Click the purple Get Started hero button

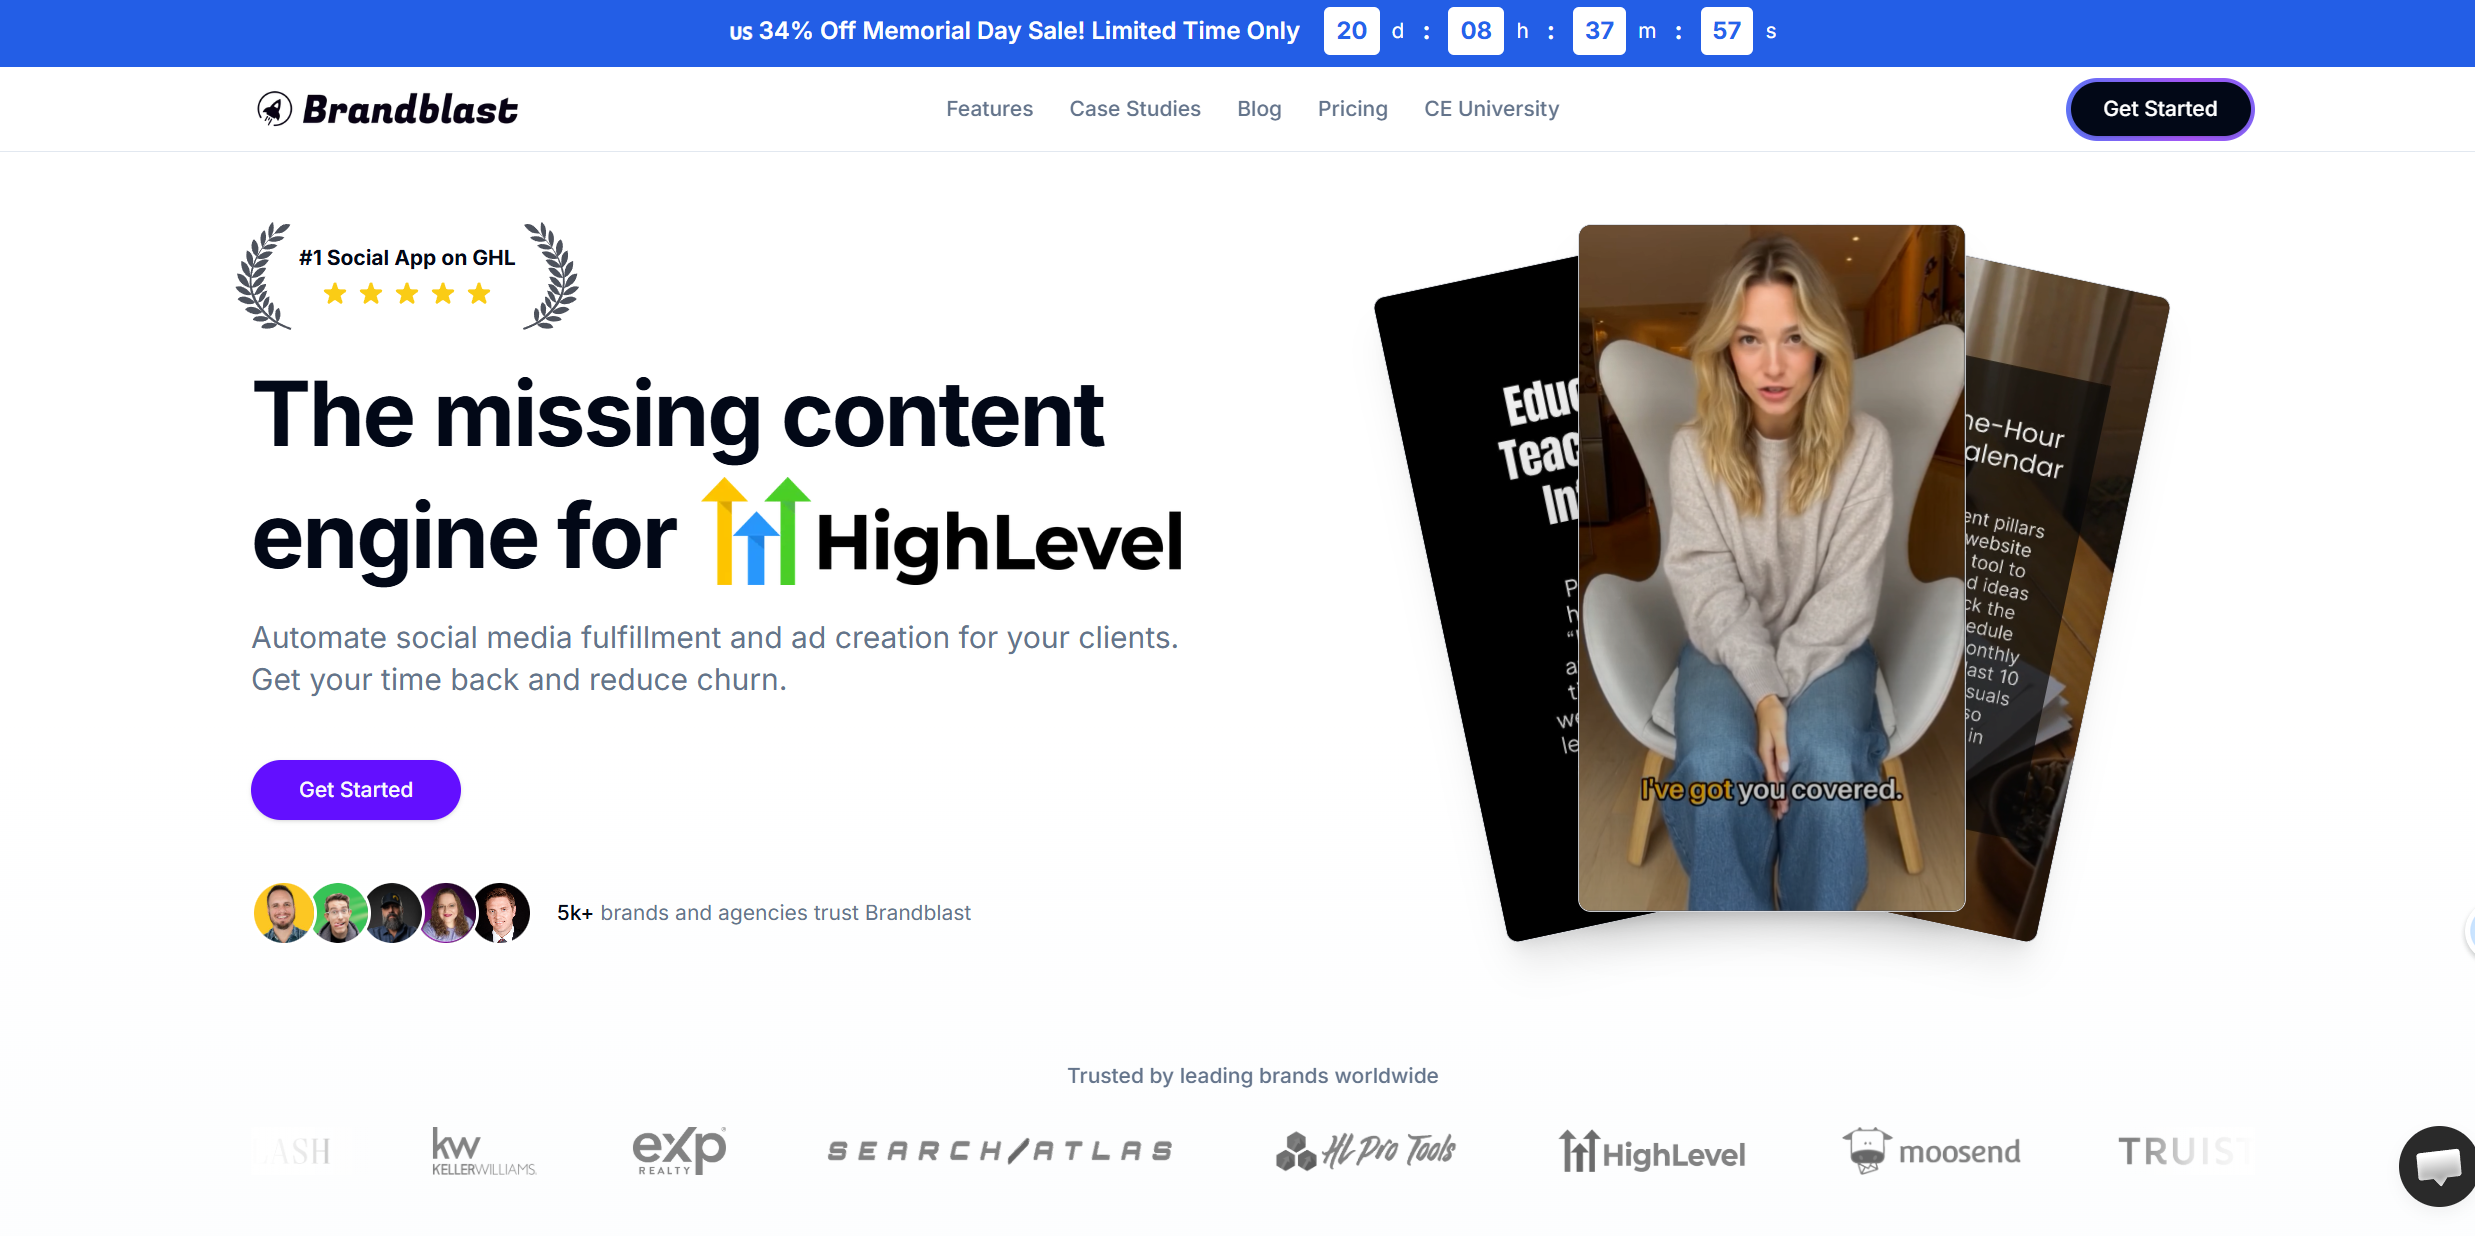356,790
